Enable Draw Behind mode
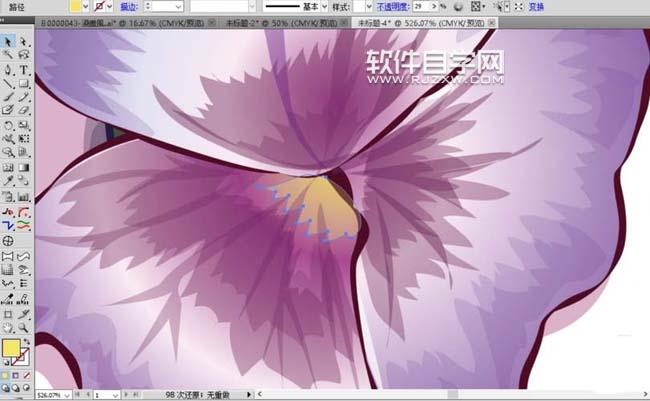Viewport: 650px width, 401px height. coord(16,388)
